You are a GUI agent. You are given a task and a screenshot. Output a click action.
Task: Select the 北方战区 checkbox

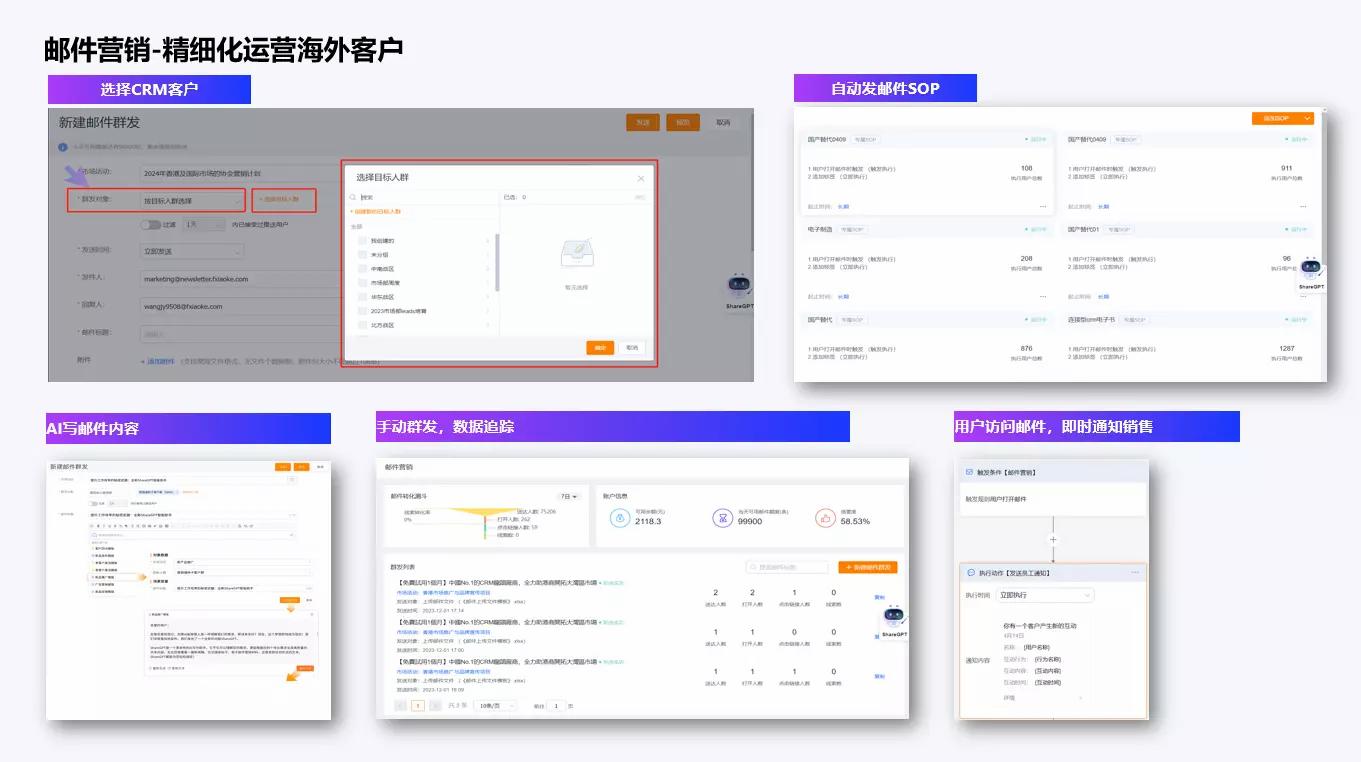point(362,325)
